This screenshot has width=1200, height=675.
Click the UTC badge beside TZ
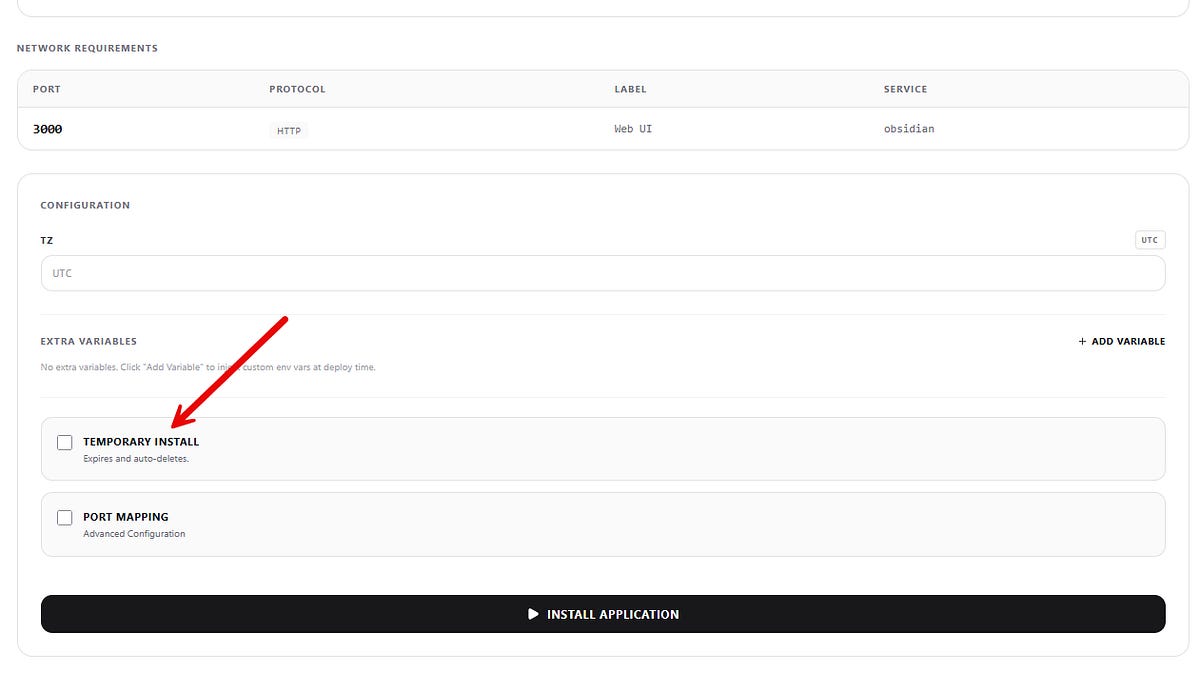coord(1150,240)
